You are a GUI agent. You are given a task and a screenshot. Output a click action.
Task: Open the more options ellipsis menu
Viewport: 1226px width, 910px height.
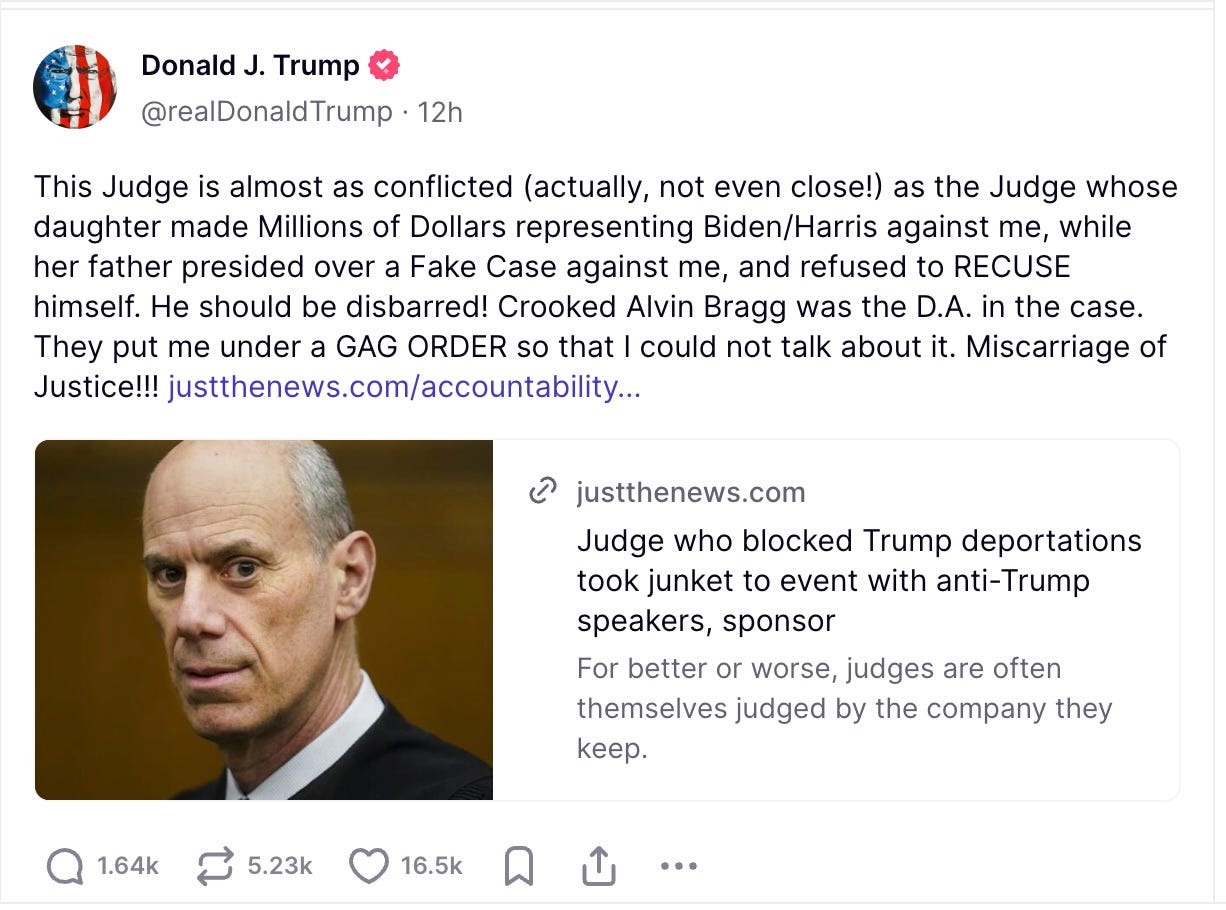click(x=678, y=866)
